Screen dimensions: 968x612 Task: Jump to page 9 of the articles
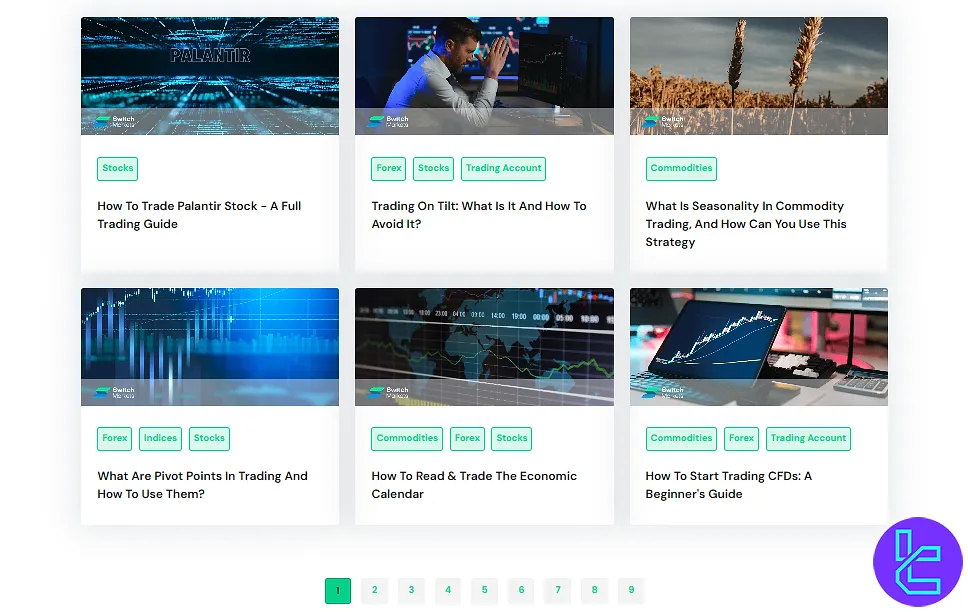[x=631, y=590]
